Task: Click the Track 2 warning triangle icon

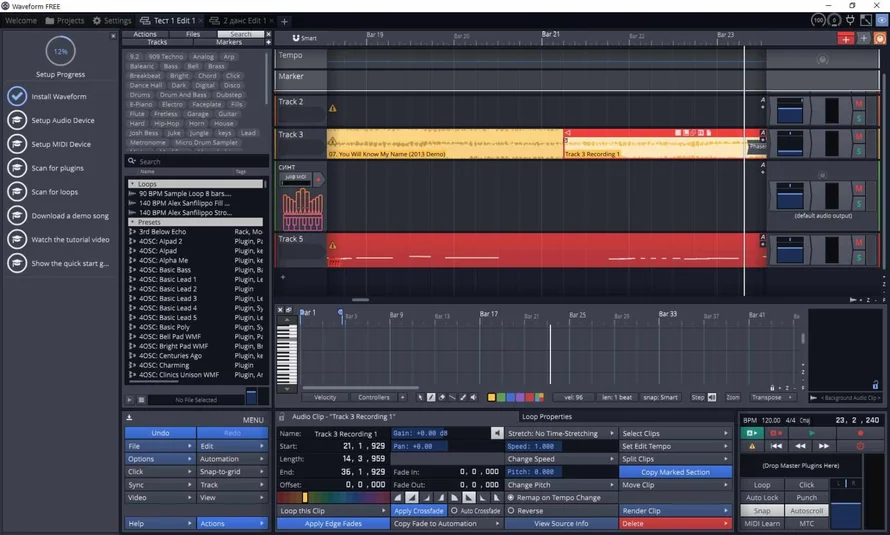Action: pos(333,108)
